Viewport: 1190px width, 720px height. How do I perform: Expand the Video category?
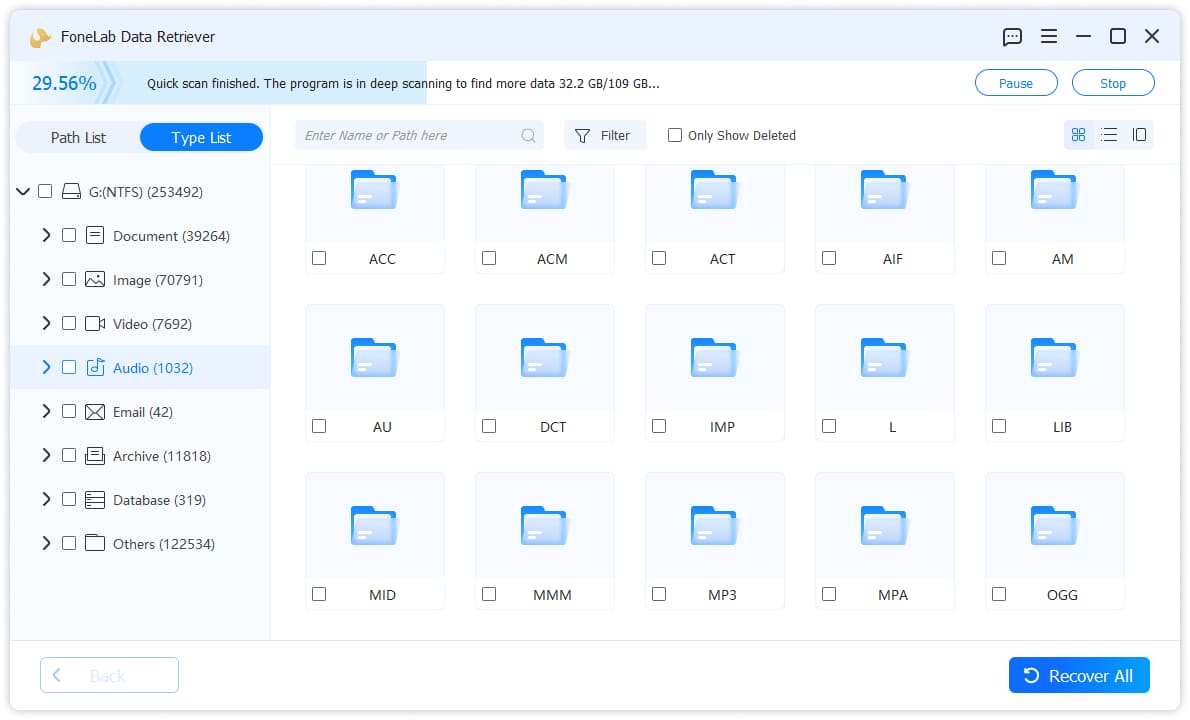46,323
